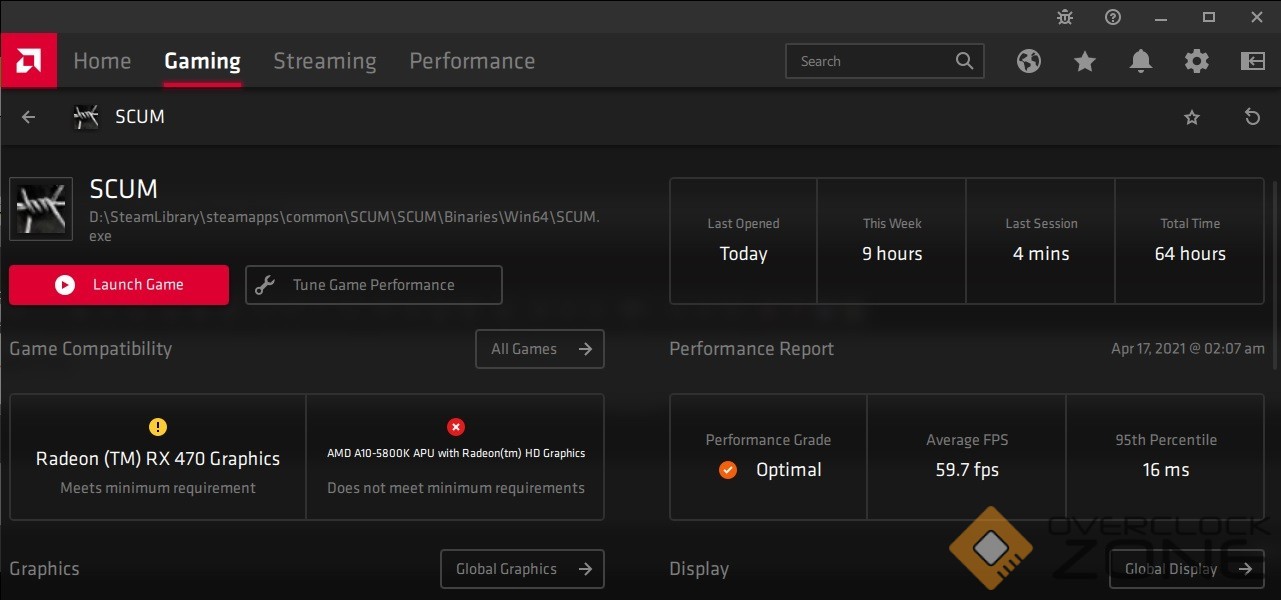
Task: Click the AMD logo icon
Action: 28,61
